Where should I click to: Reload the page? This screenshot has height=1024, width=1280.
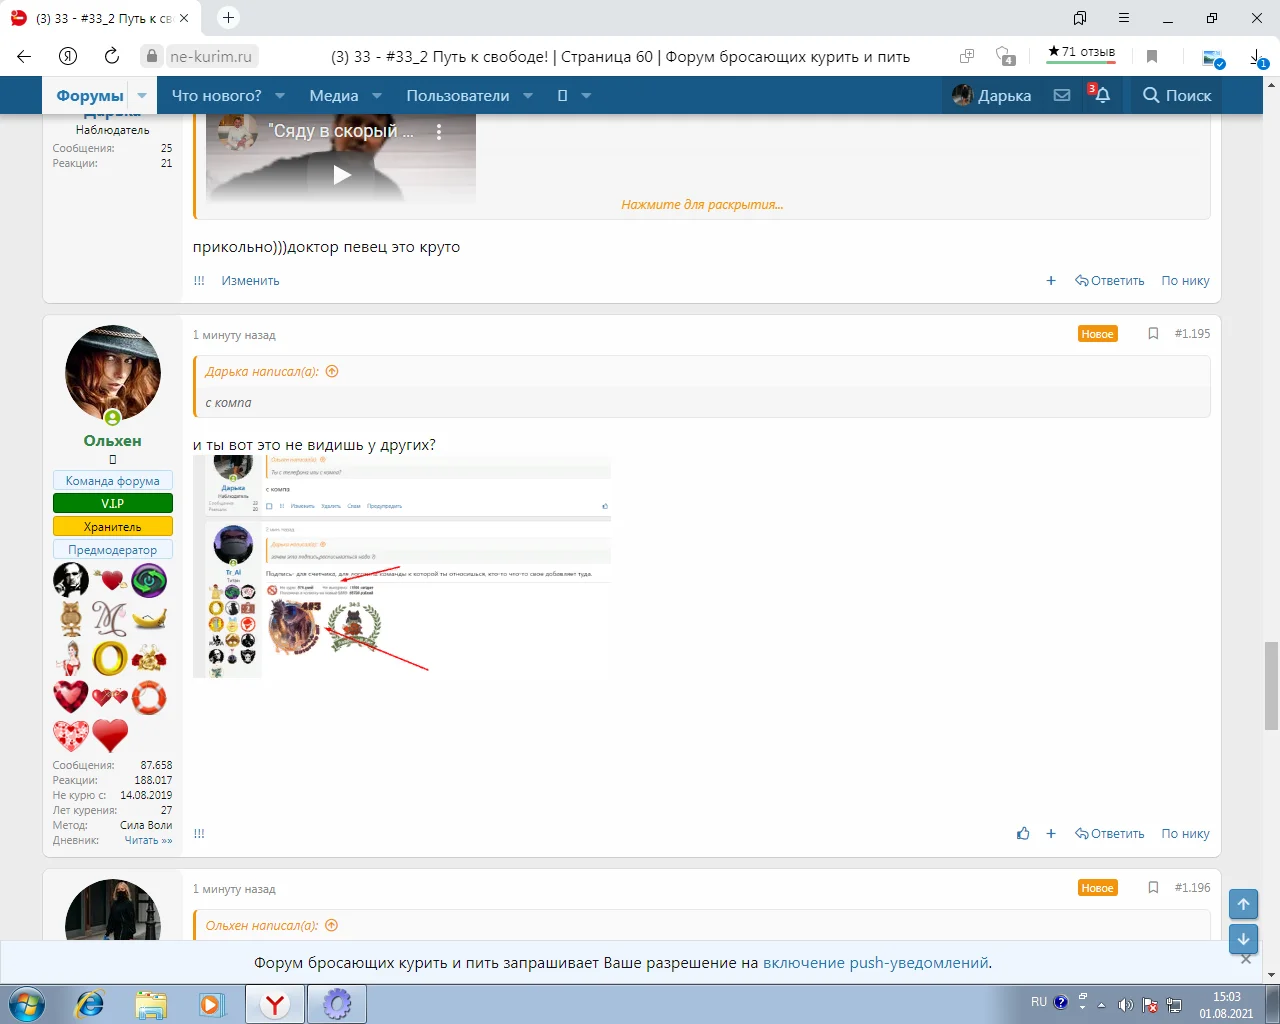pos(112,56)
